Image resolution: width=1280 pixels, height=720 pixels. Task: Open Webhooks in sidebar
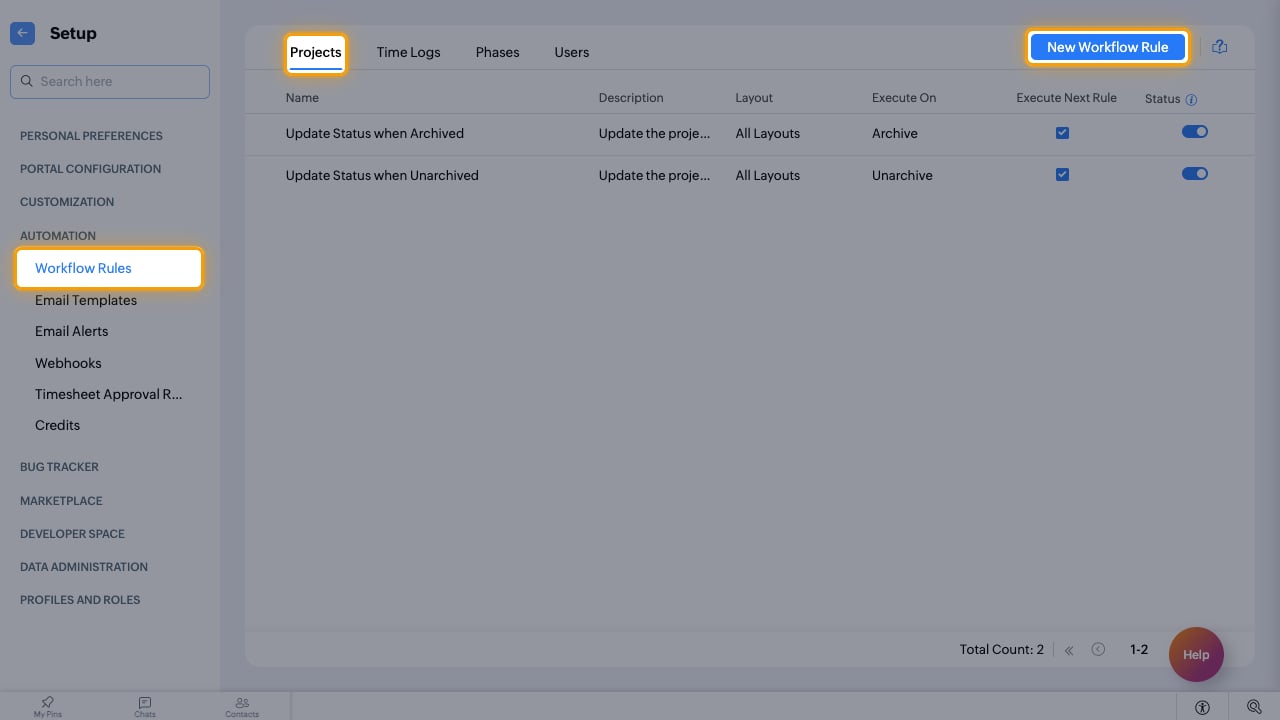click(68, 363)
